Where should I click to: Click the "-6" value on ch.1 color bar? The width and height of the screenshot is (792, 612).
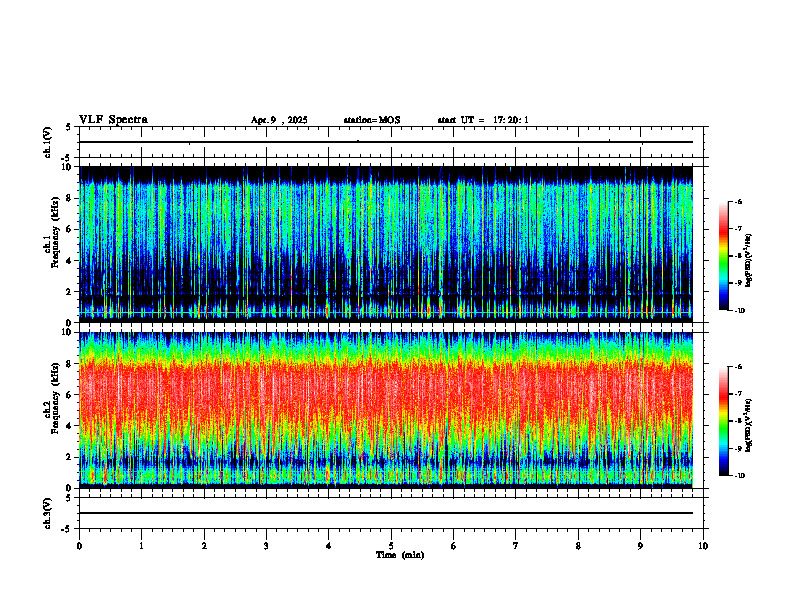[x=738, y=201]
